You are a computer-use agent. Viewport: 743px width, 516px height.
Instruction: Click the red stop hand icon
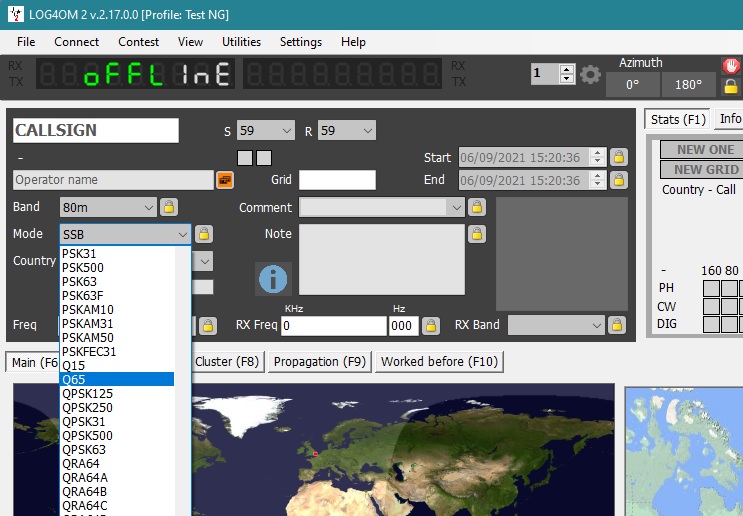pos(731,66)
